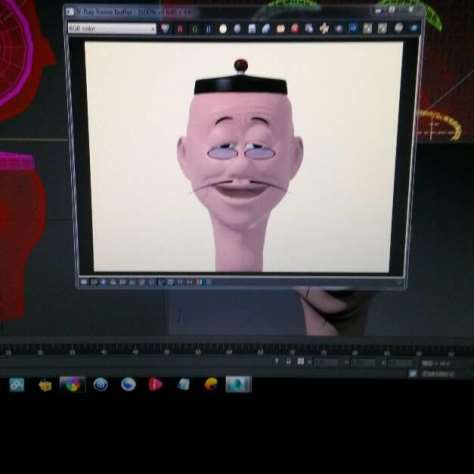Save all image channels icon
474x474 pixels.
click(266, 29)
